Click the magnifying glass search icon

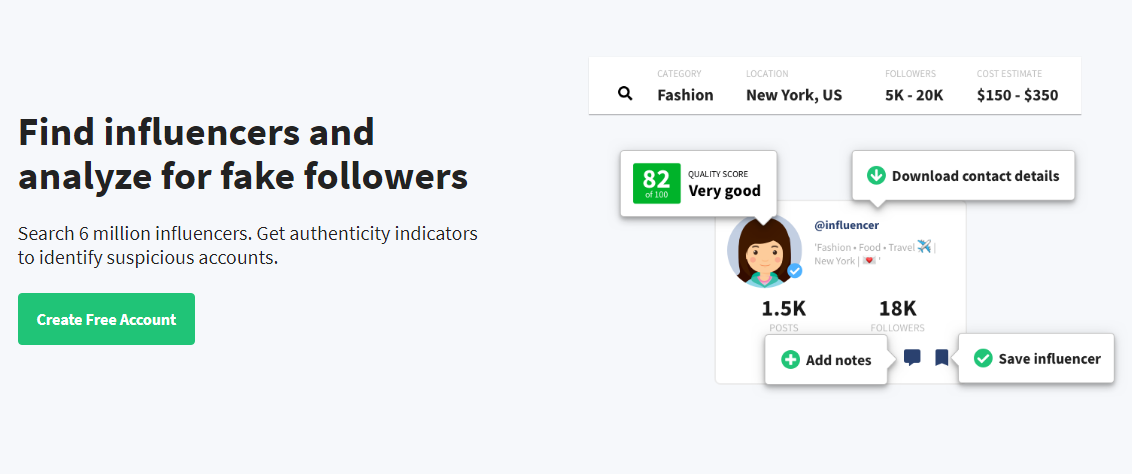pyautogui.click(x=625, y=93)
